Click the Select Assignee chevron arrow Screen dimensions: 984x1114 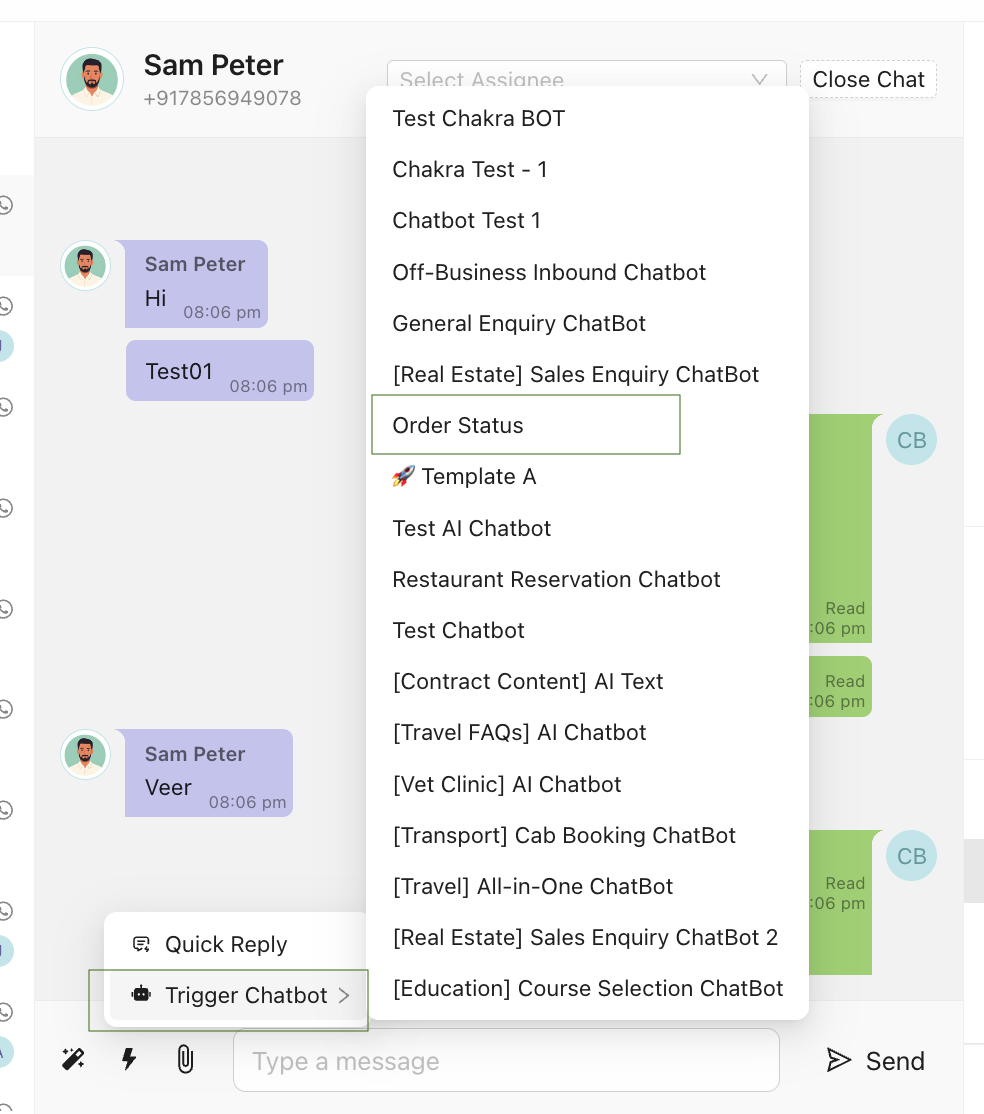pyautogui.click(x=759, y=79)
